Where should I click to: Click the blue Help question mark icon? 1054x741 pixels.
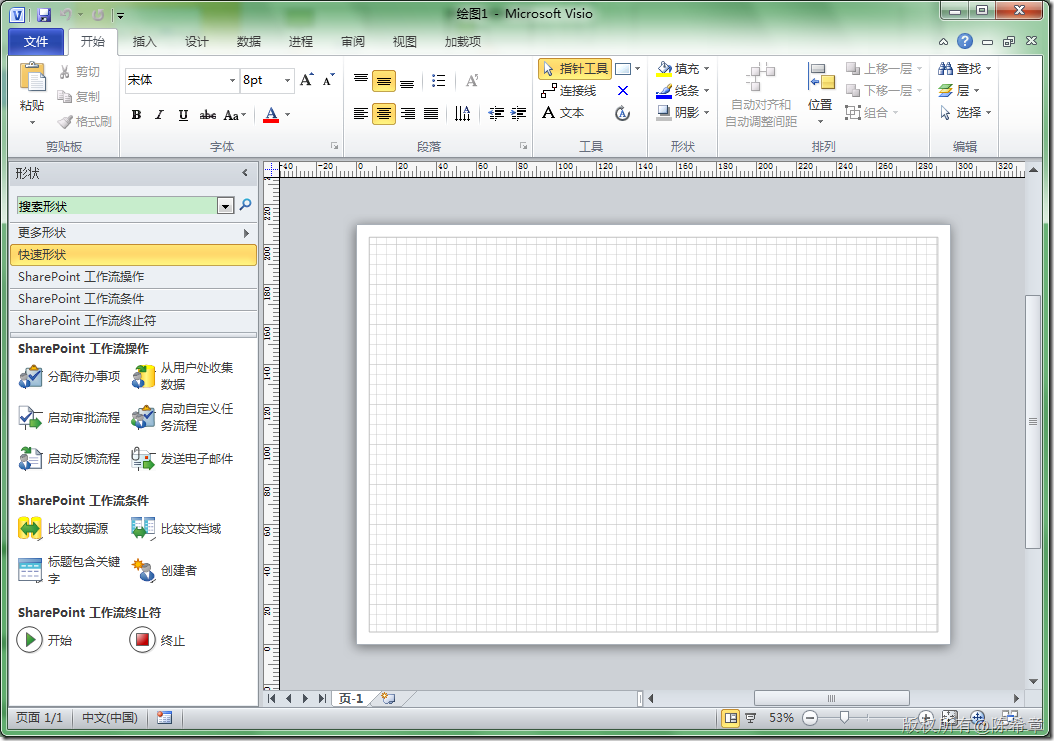965,41
